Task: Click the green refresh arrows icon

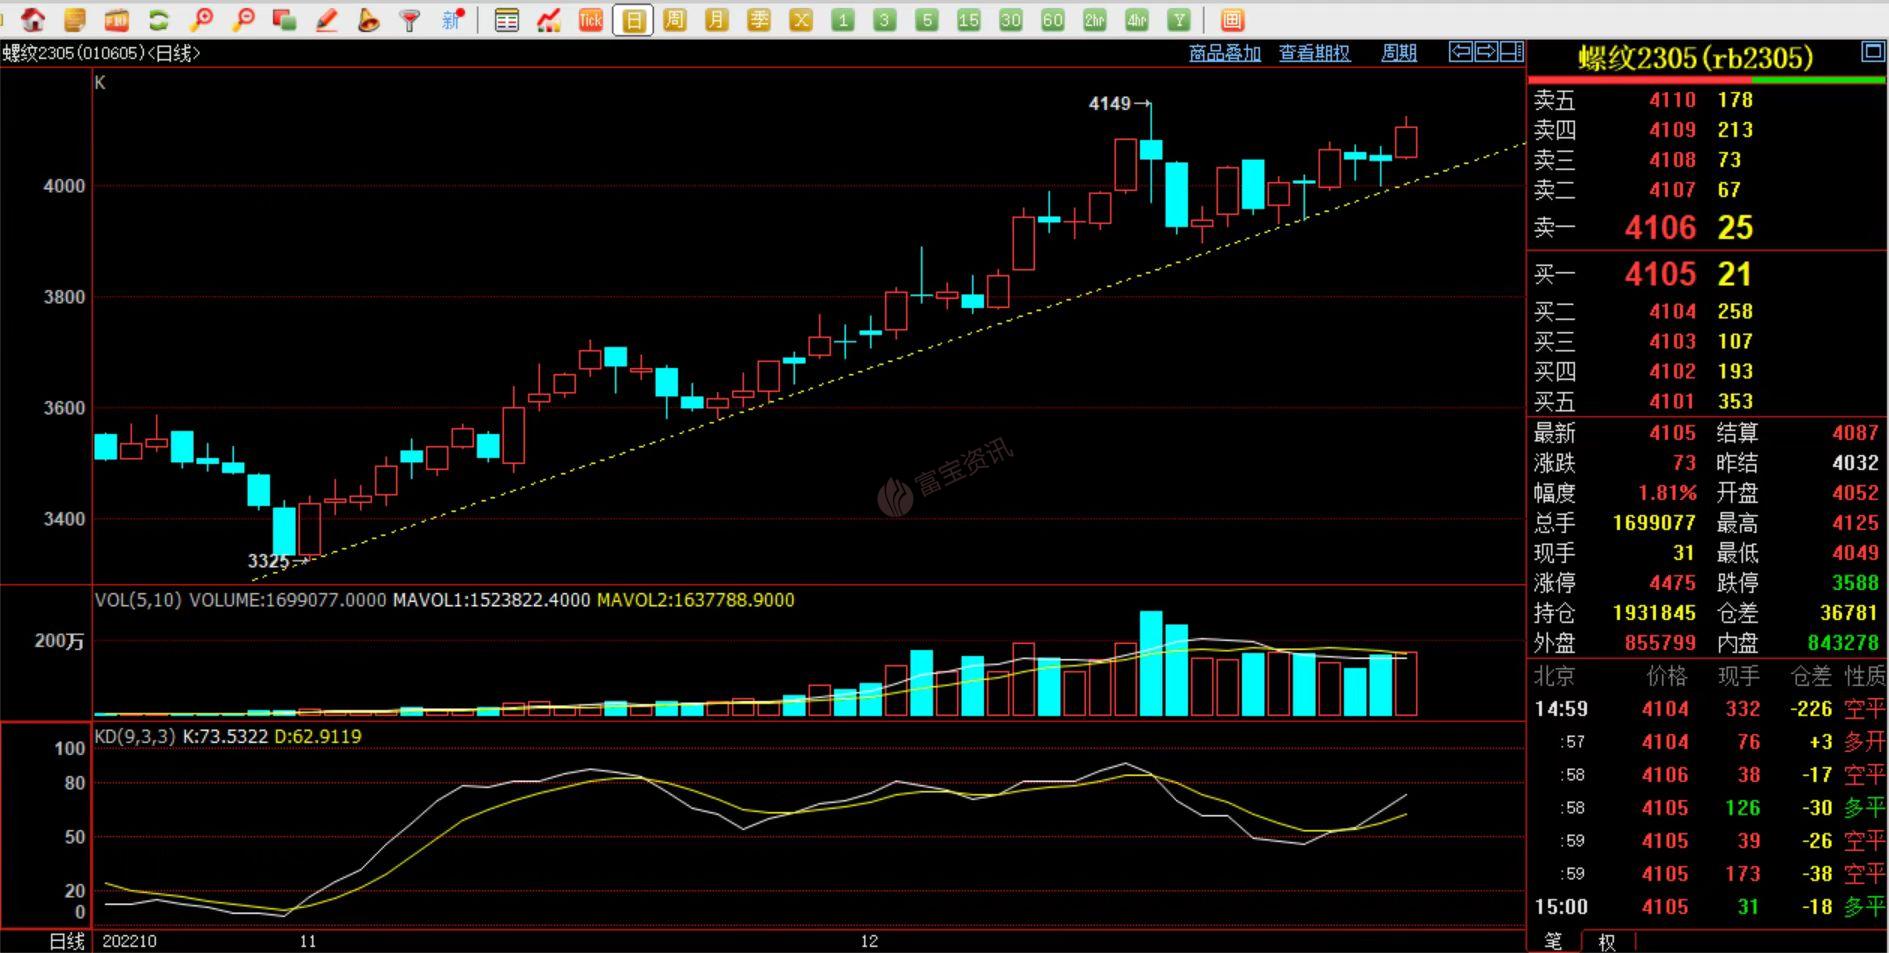Action: 159,19
